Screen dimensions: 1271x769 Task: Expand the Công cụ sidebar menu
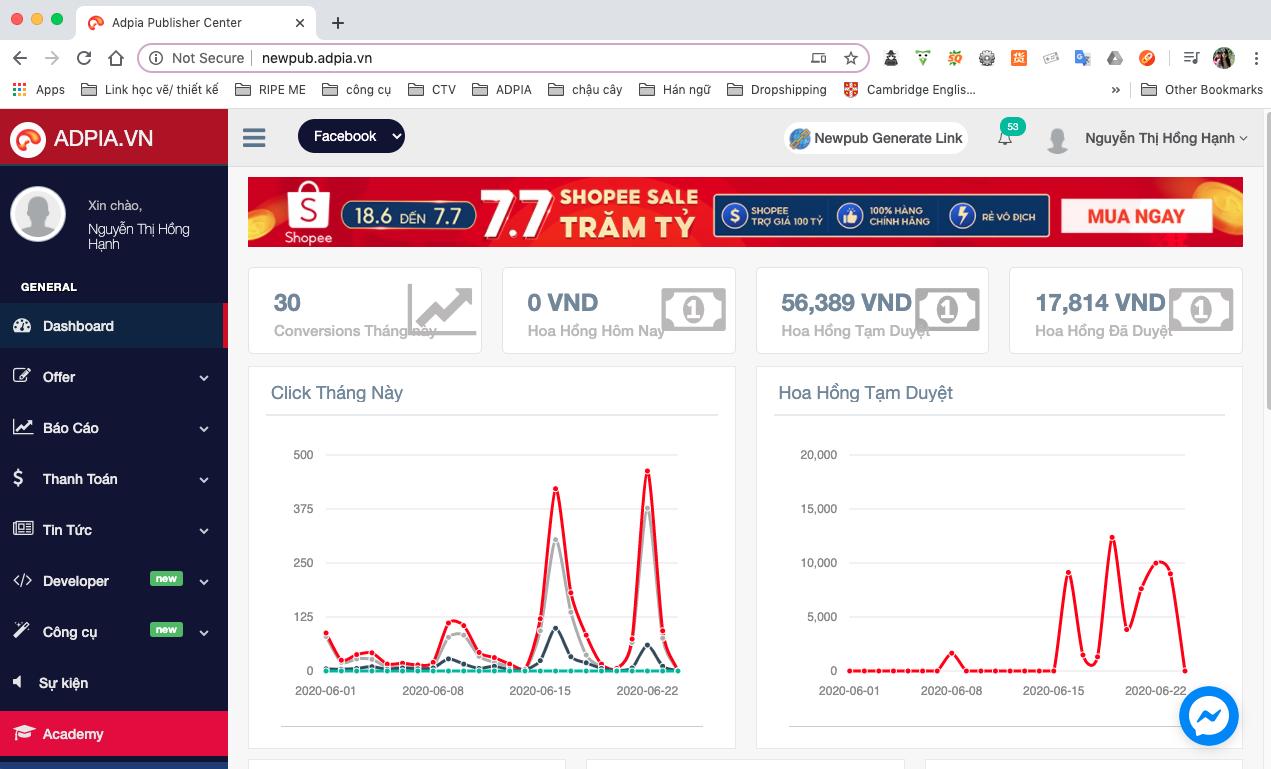(113, 632)
